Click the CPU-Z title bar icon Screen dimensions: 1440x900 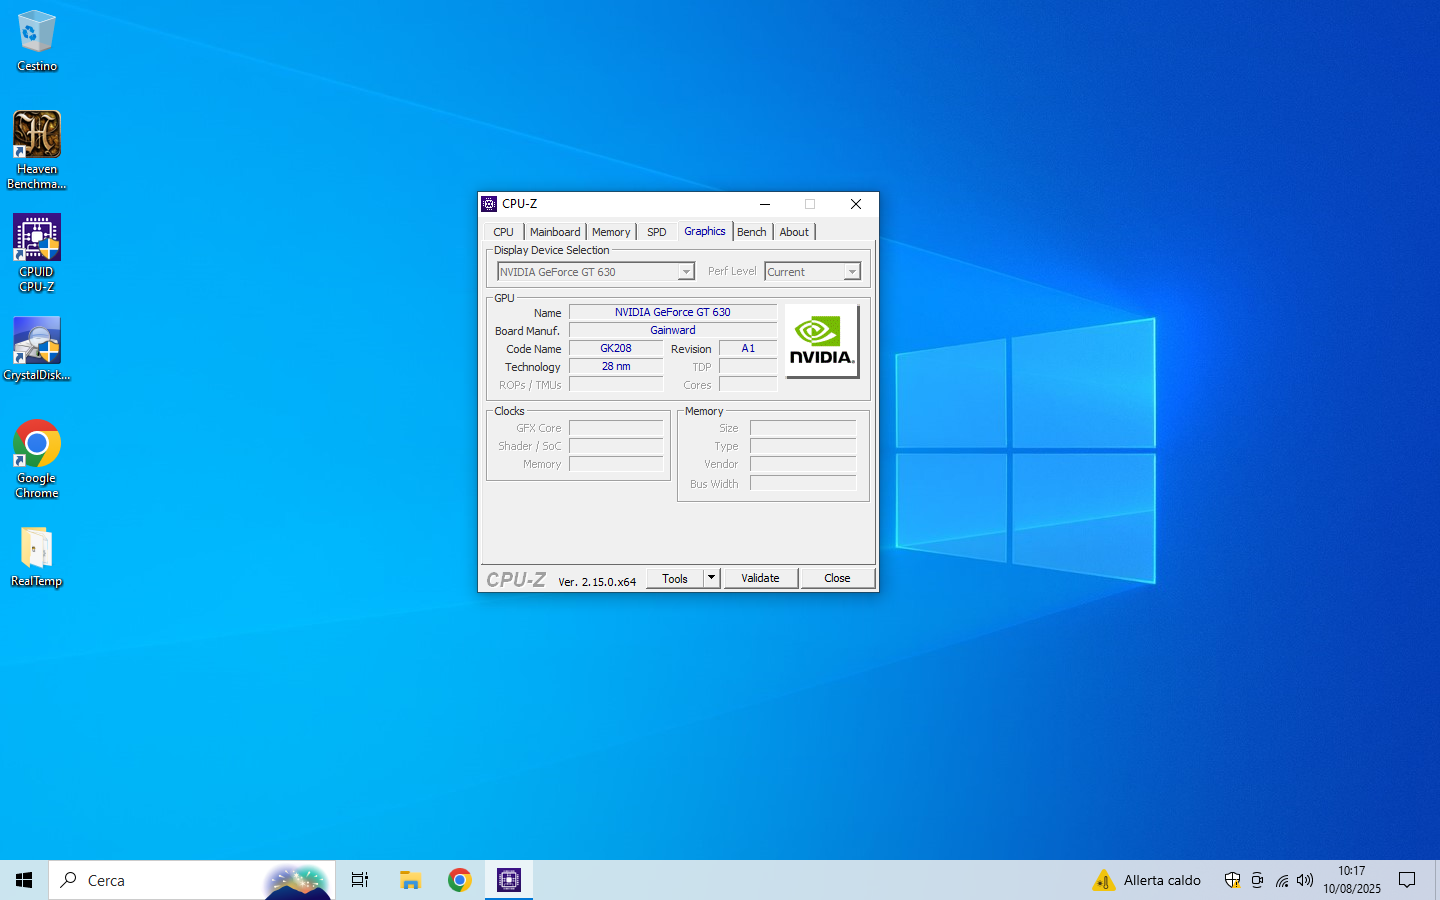[x=489, y=204]
